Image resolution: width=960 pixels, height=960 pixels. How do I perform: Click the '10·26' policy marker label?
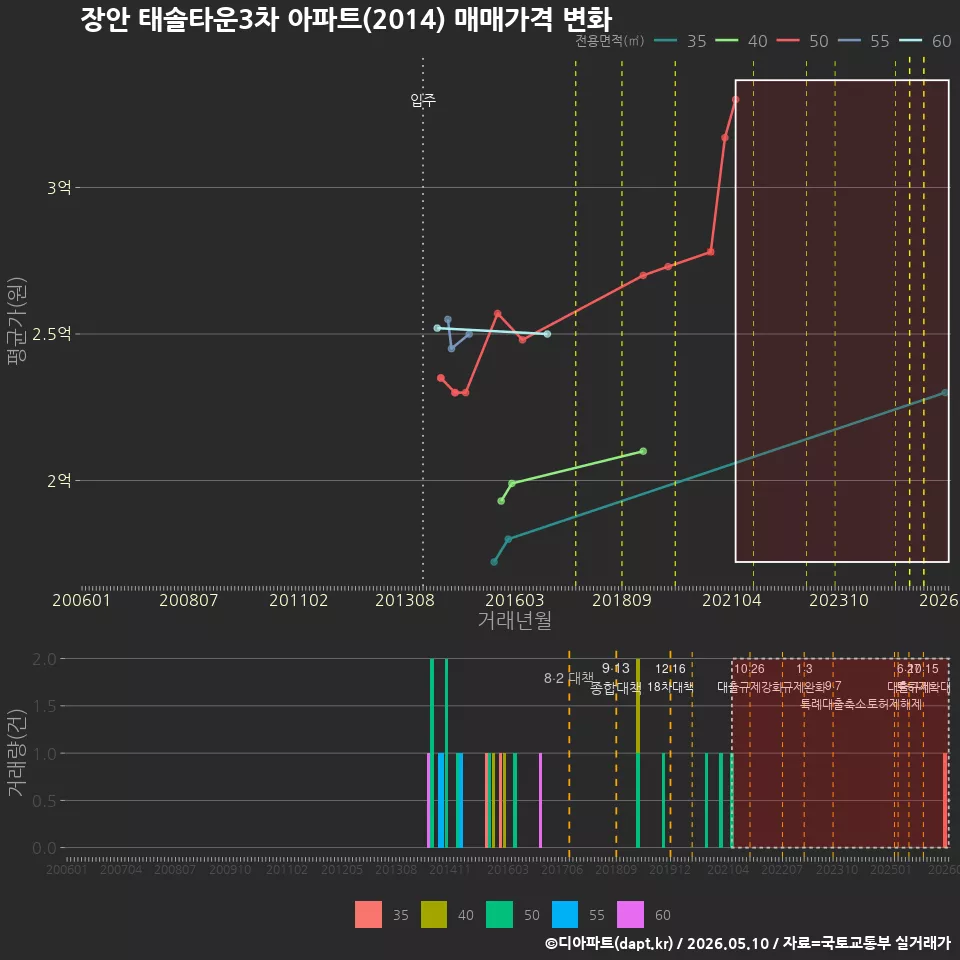click(x=749, y=669)
